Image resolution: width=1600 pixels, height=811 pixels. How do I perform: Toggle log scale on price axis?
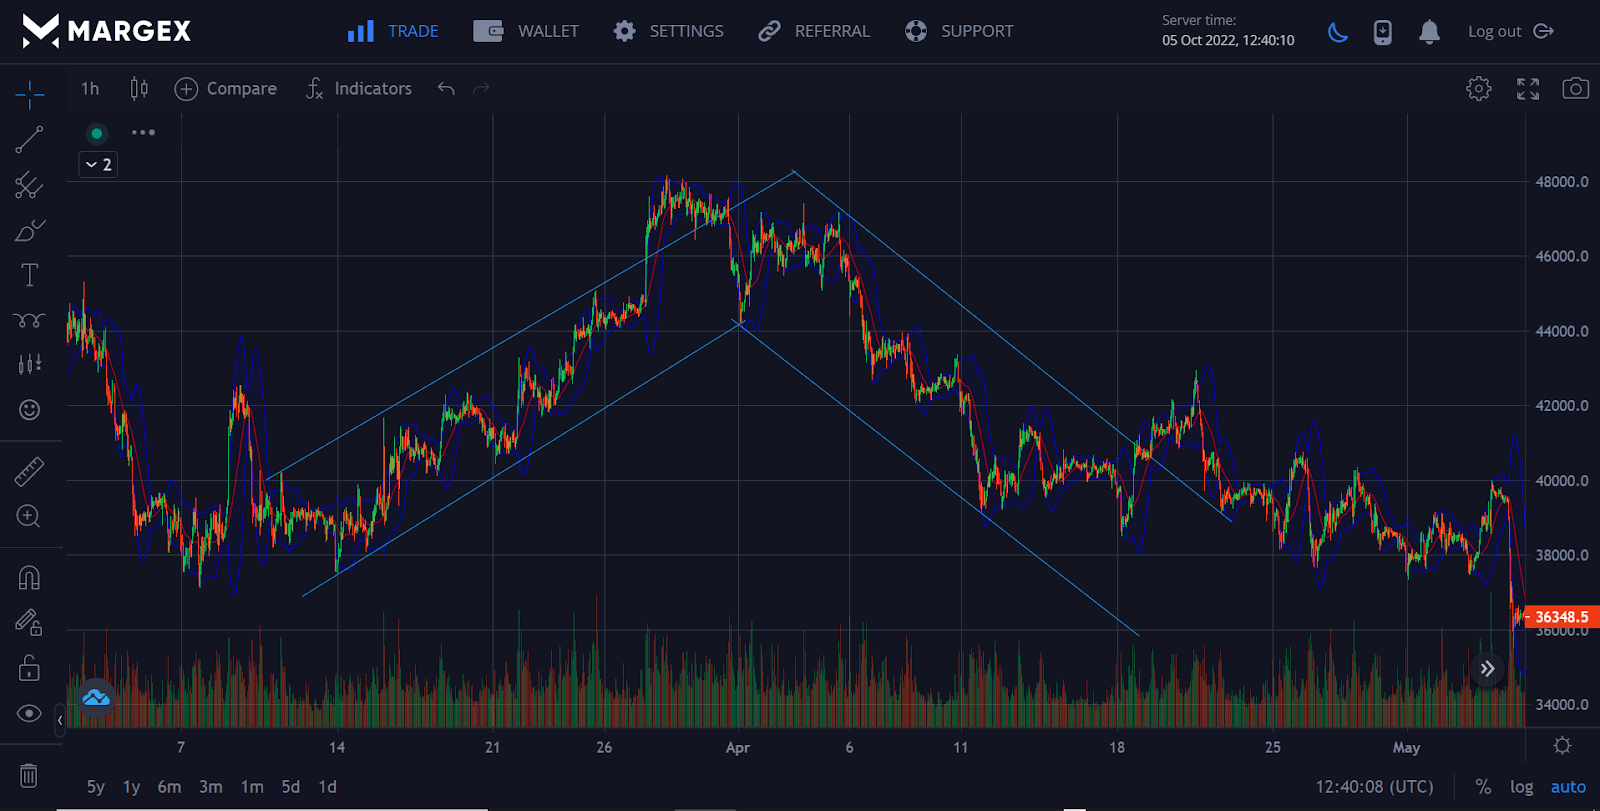[1521, 787]
